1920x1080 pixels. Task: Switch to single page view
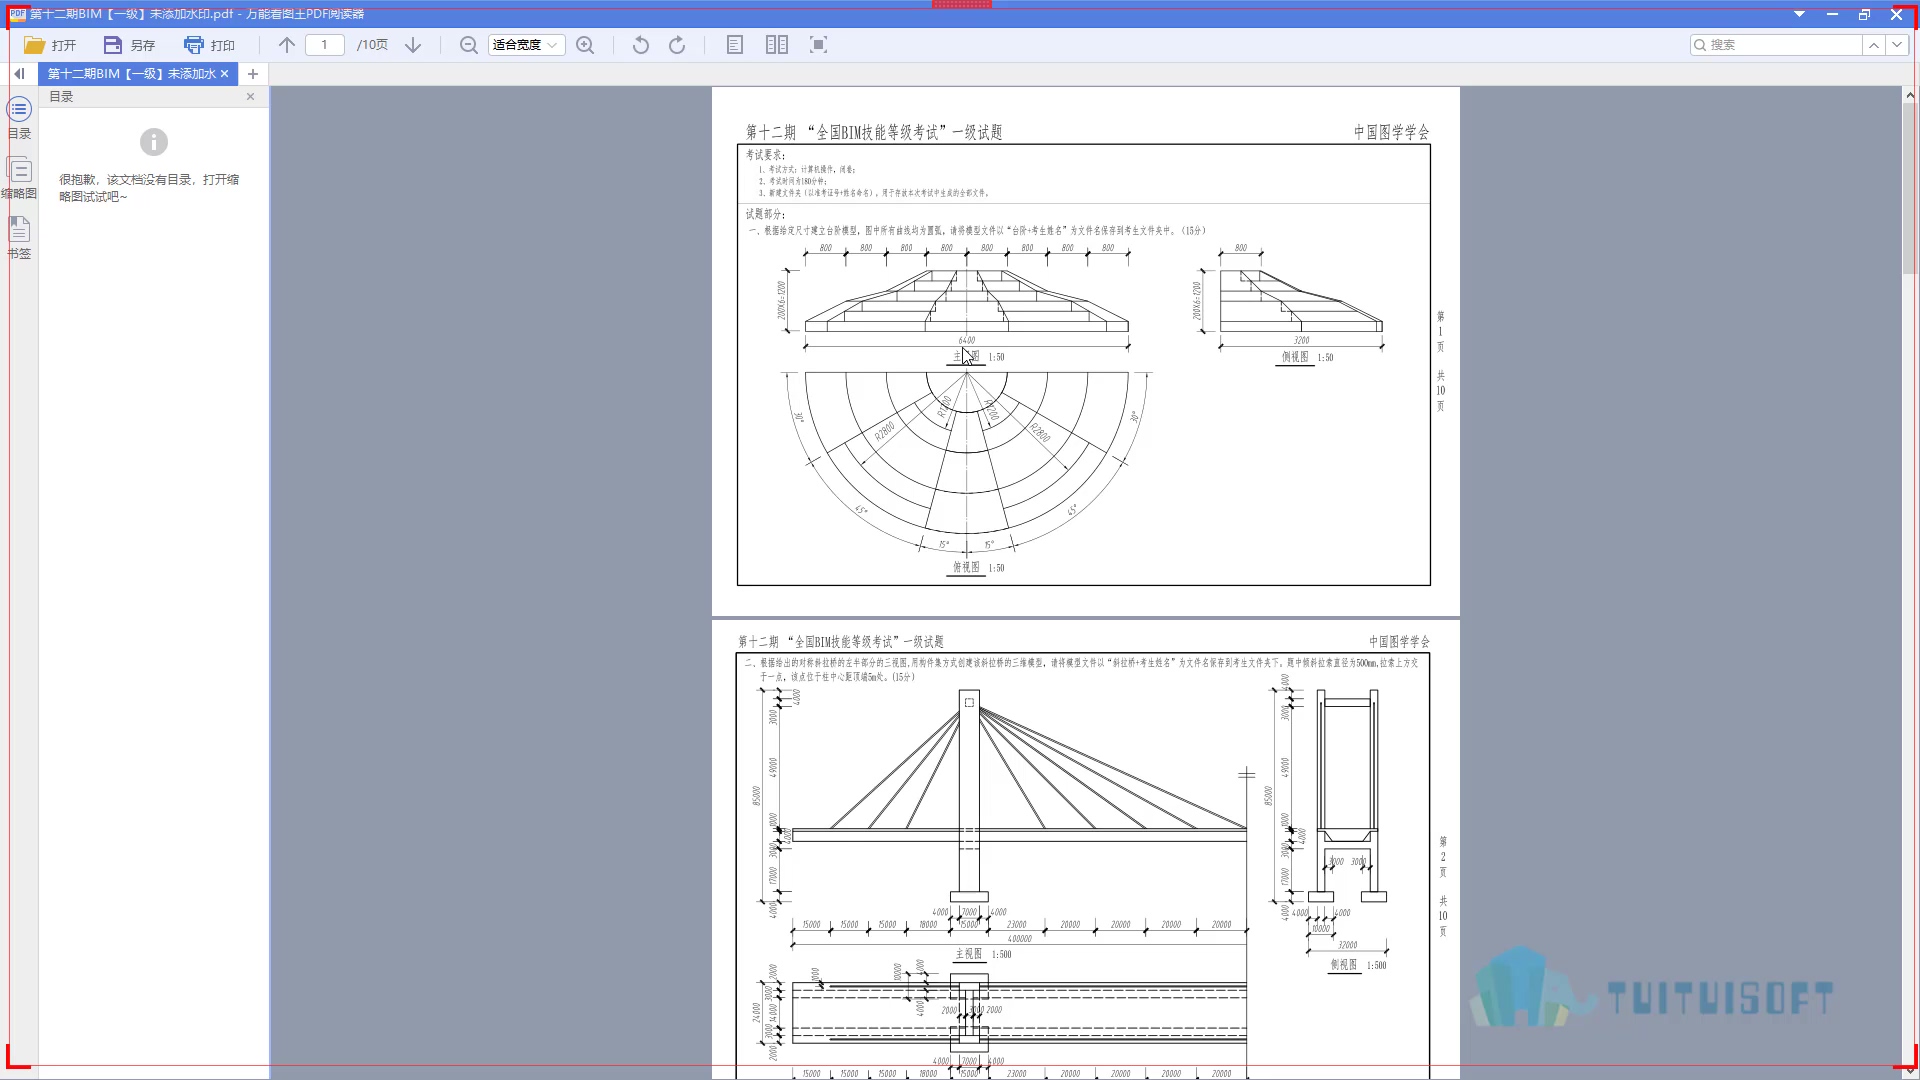[x=735, y=45]
